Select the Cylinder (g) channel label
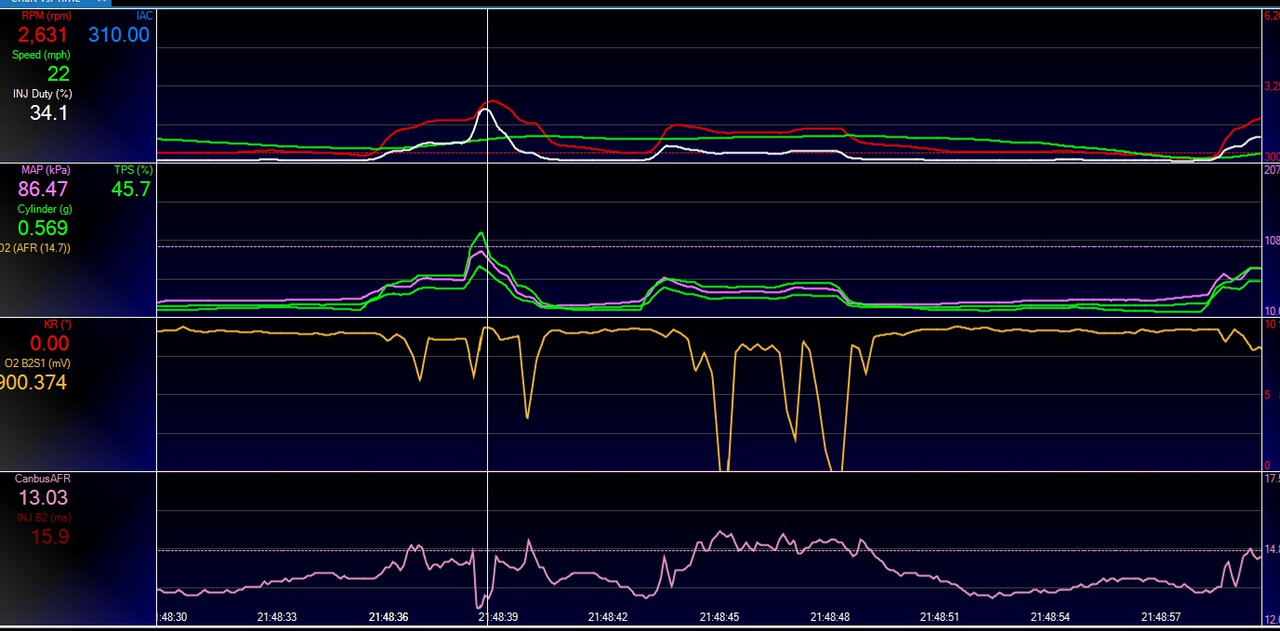1280x631 pixels. pos(45,209)
